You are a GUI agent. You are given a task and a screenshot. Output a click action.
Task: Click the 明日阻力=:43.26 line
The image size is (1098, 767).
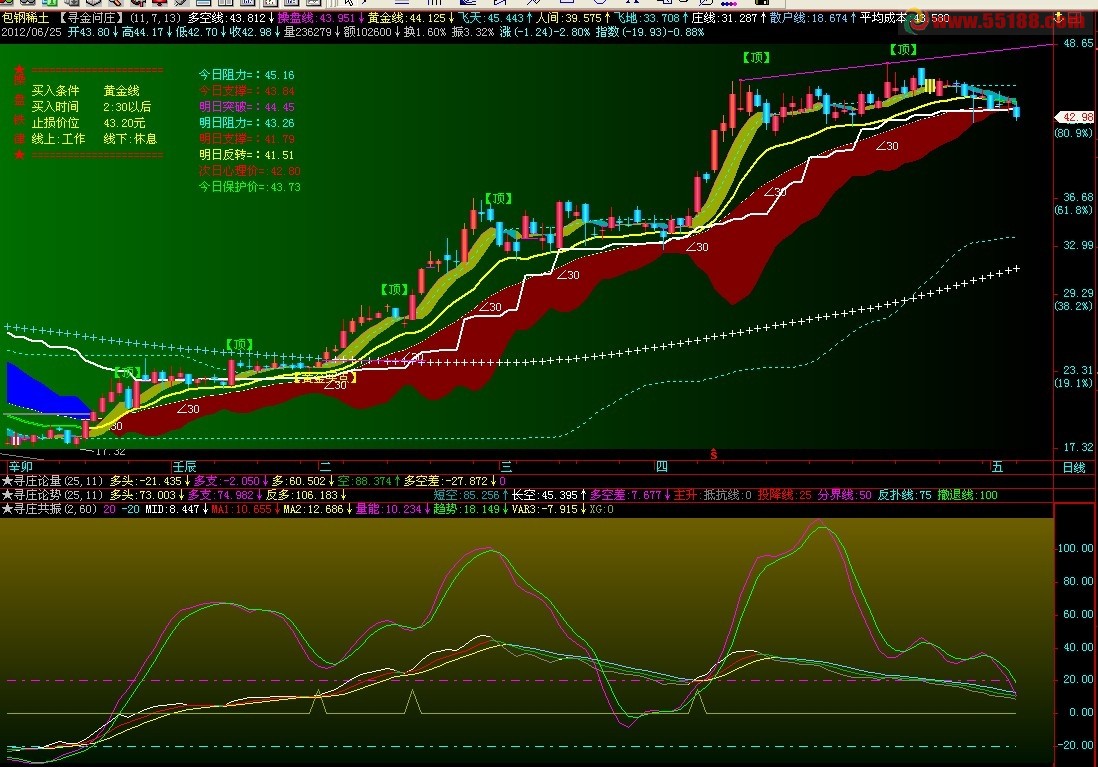[x=246, y=123]
